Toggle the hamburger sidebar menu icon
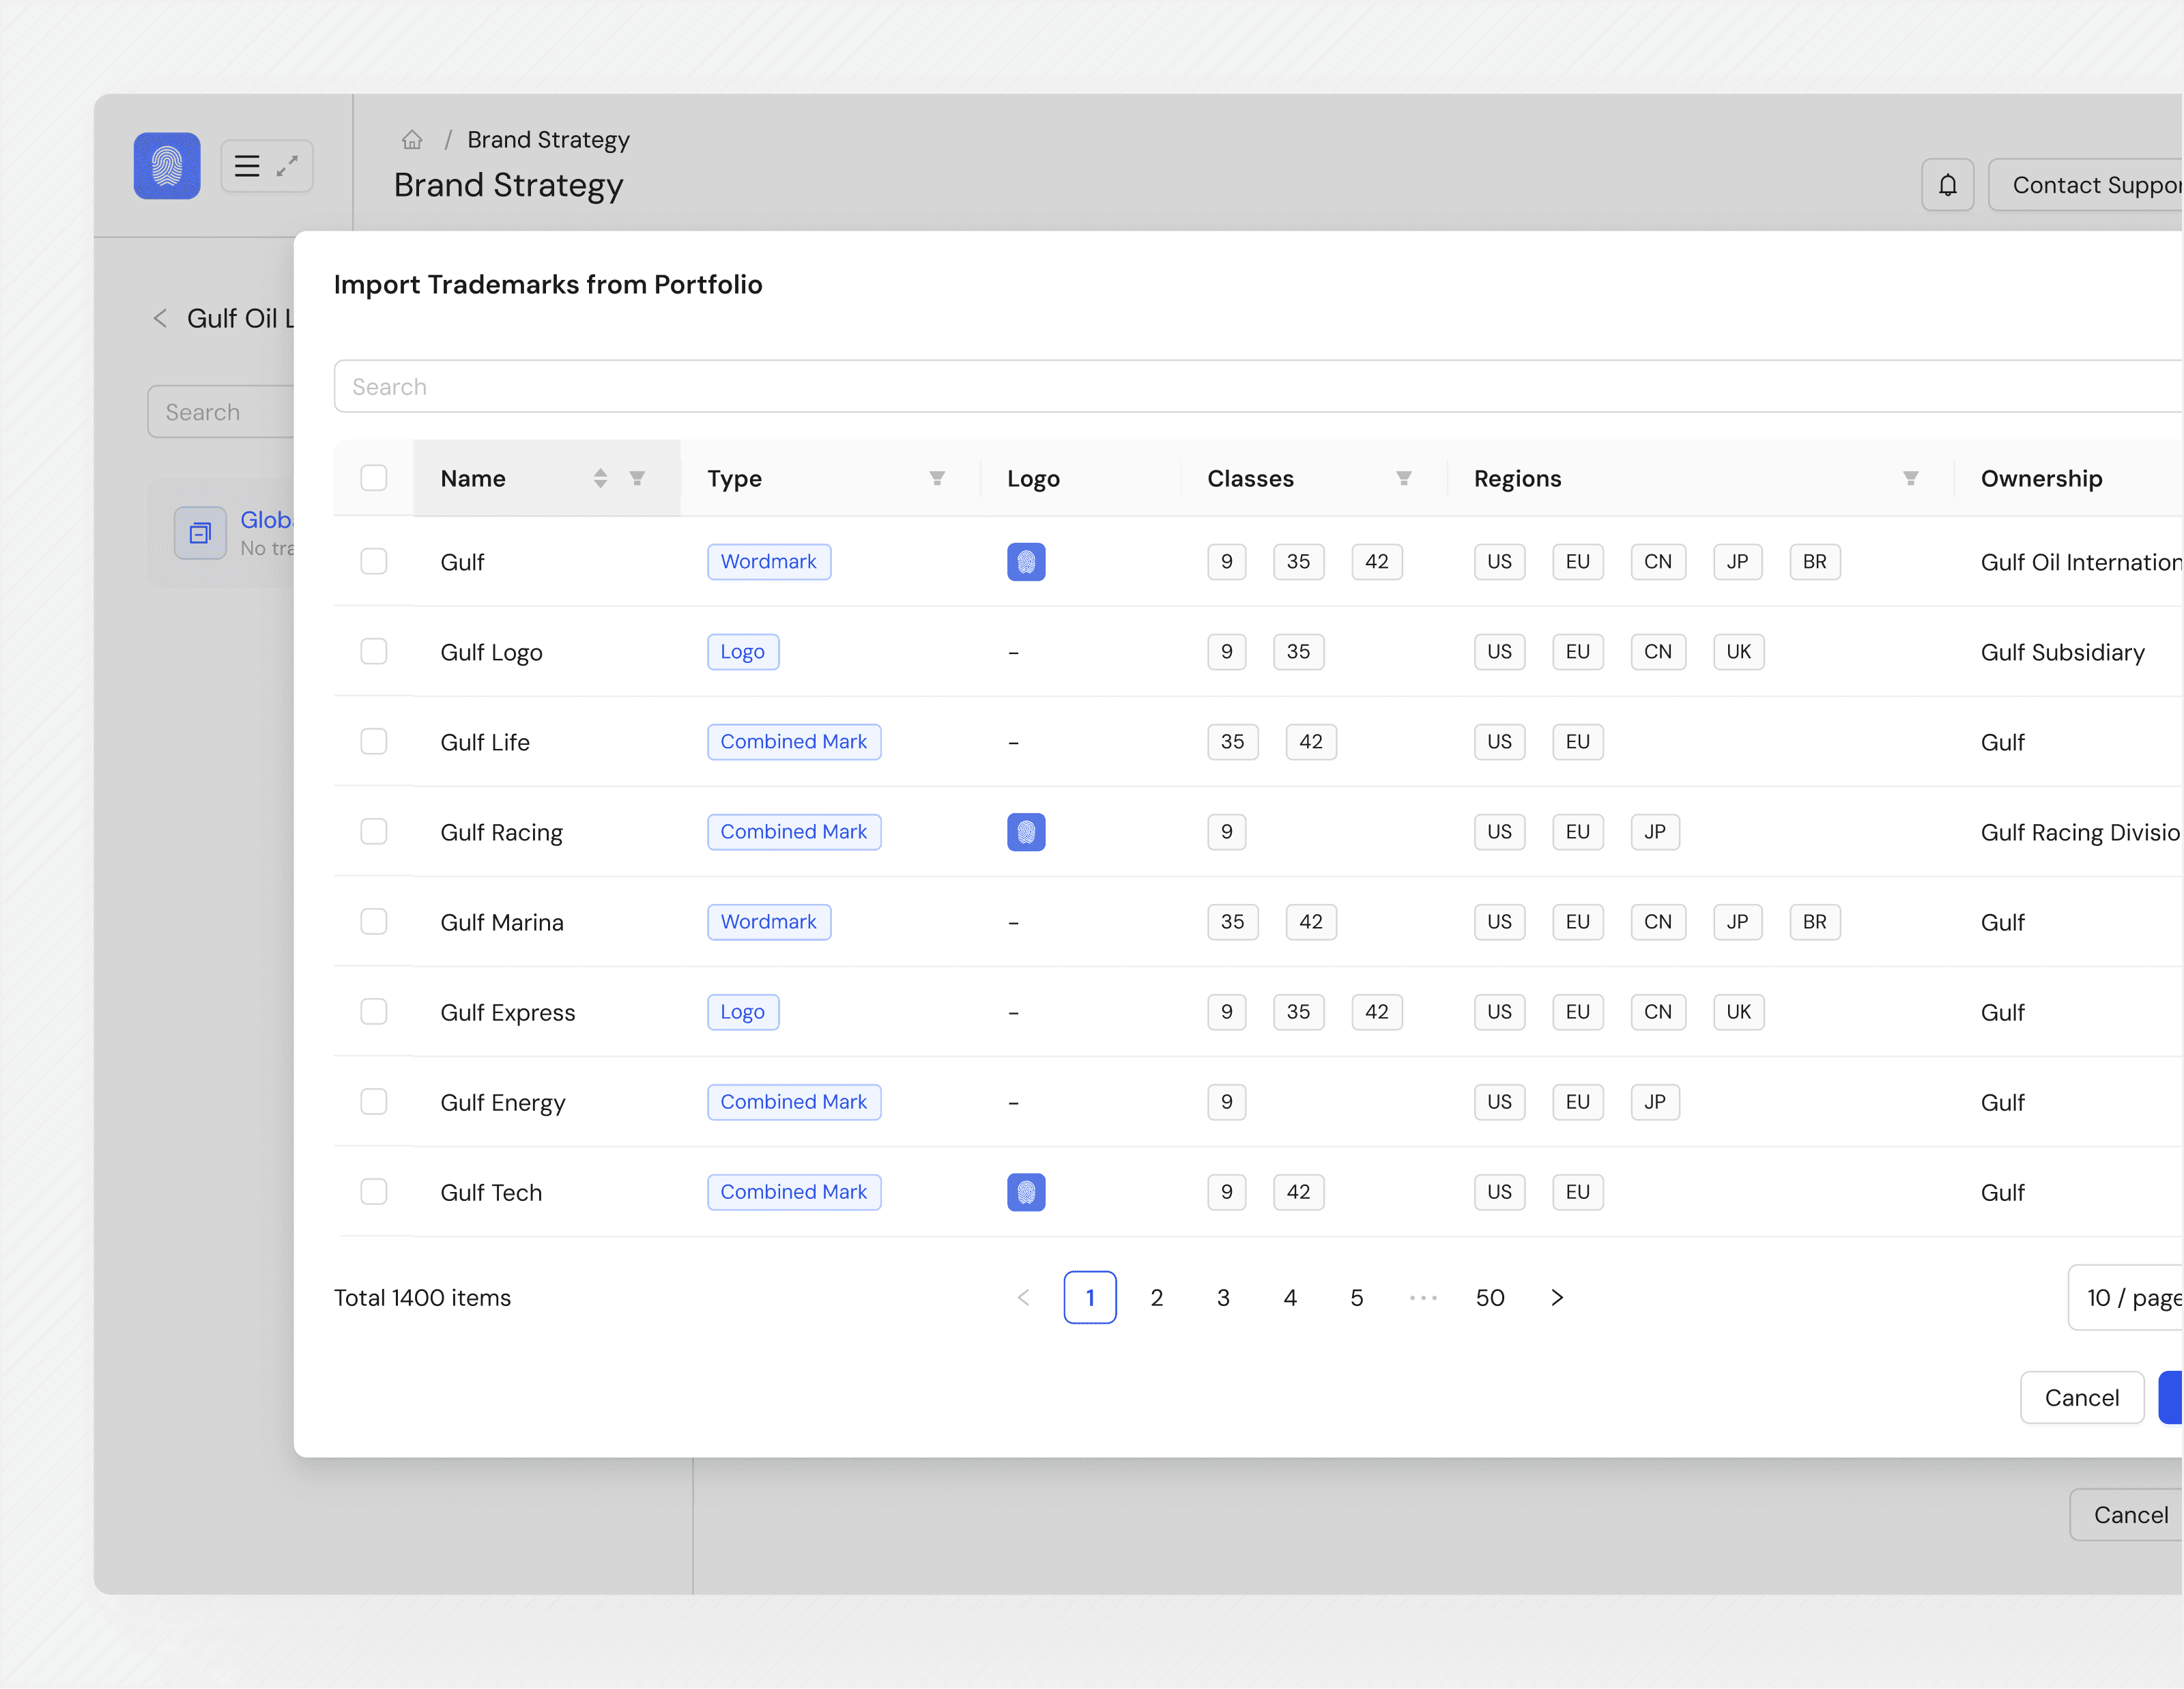 (247, 166)
